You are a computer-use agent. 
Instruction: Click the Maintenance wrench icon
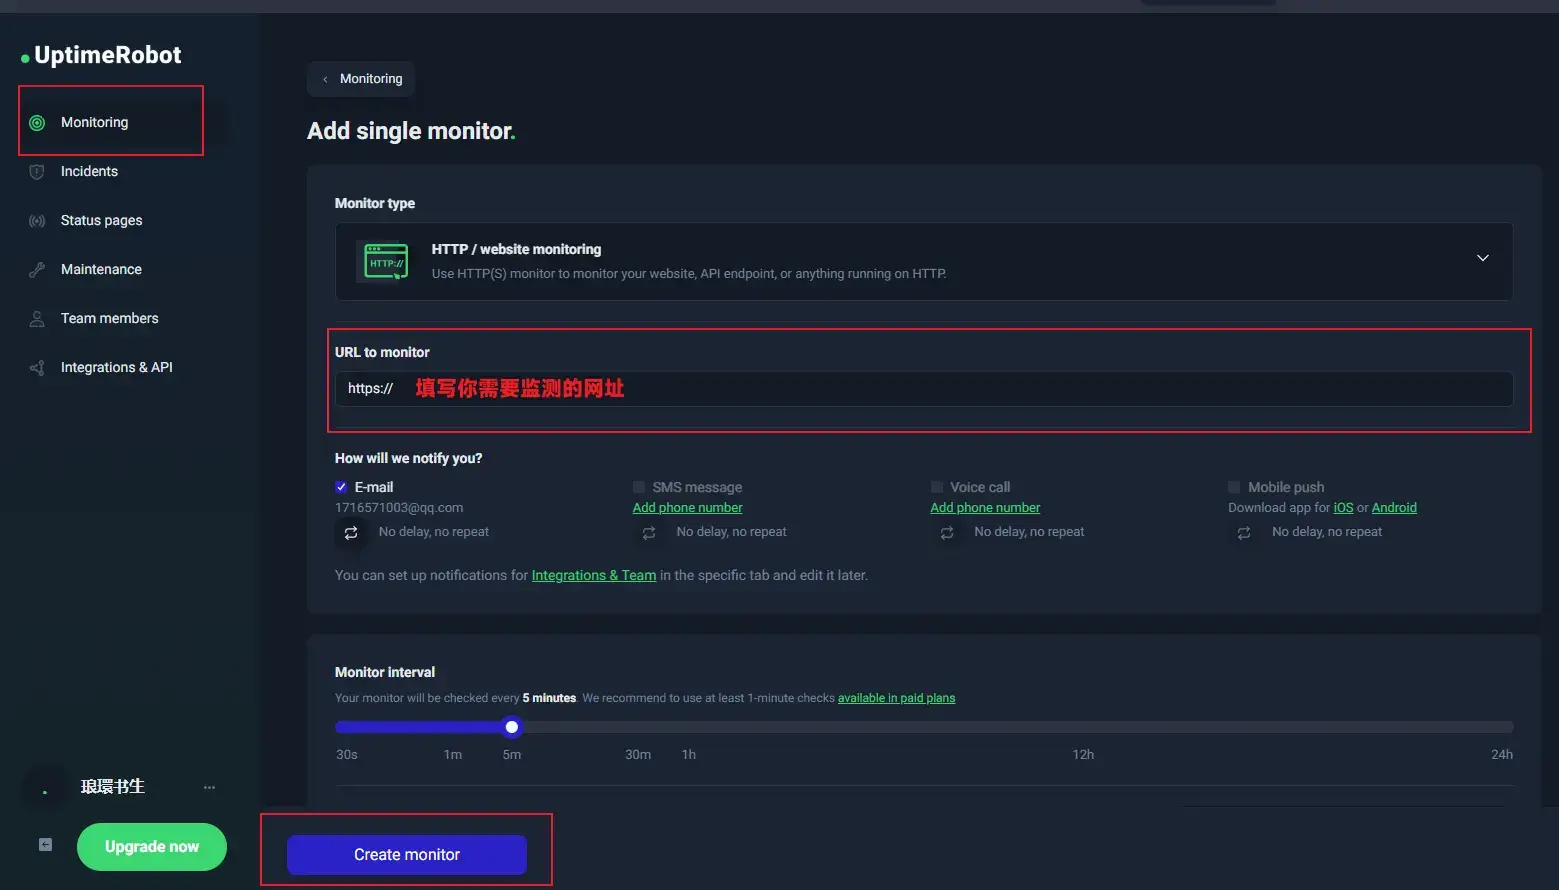point(37,270)
